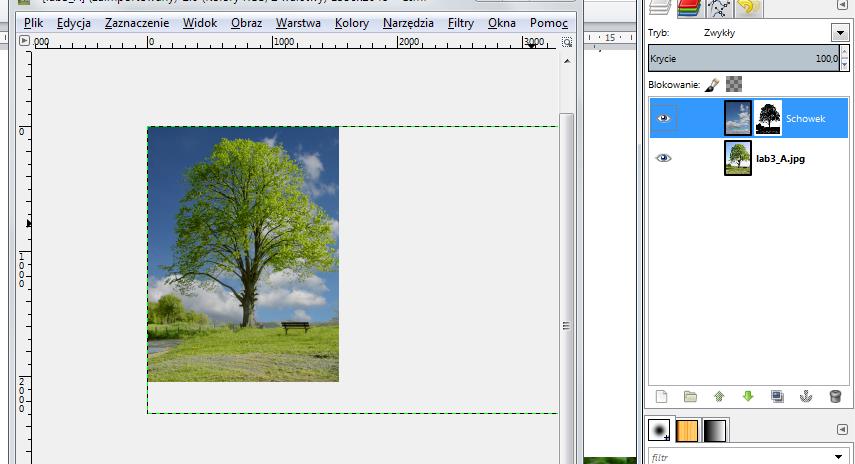Viewport: 855px width, 464px height.
Task: Open the Narzędzia menu
Action: tap(408, 23)
